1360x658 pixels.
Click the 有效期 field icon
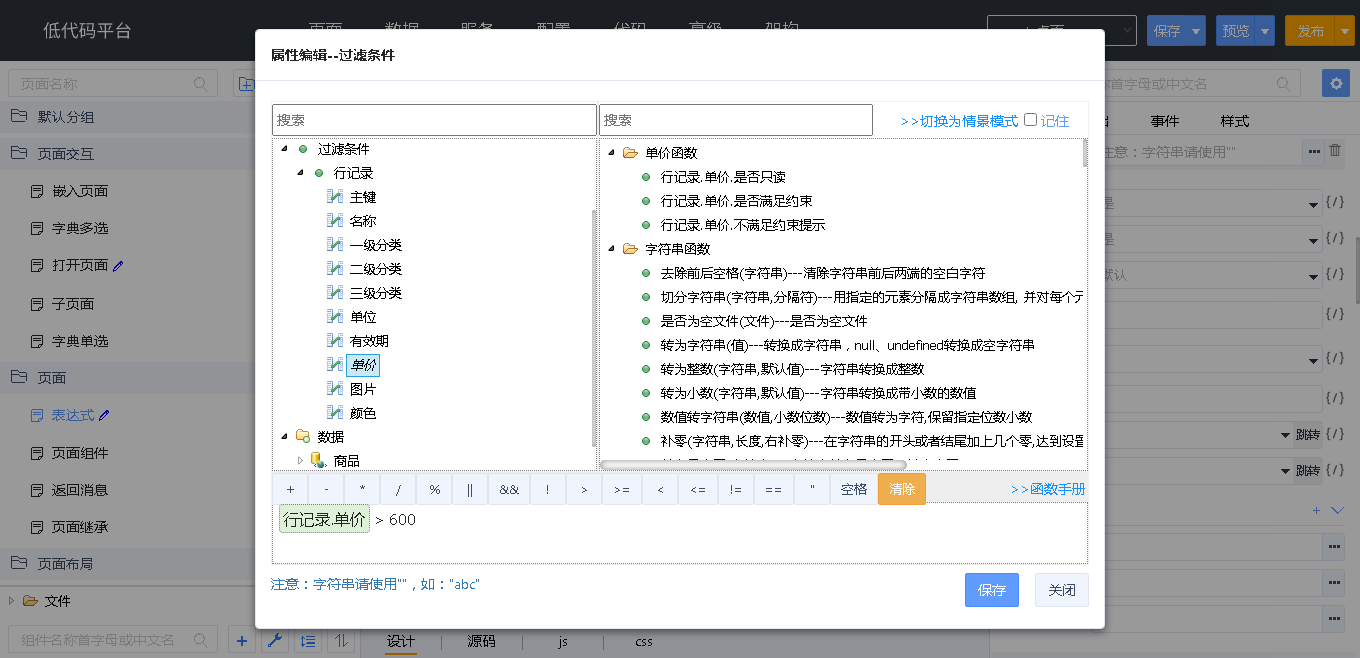335,341
